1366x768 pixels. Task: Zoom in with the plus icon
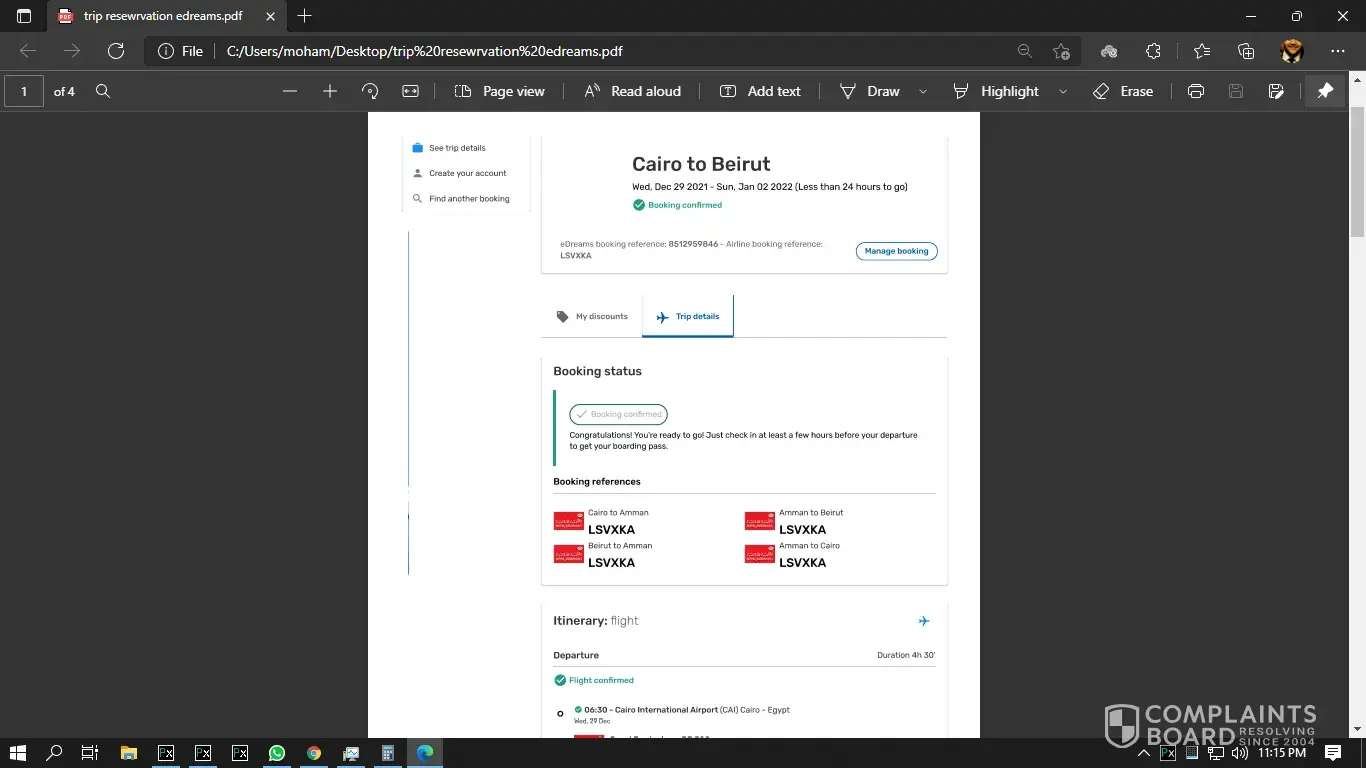pyautogui.click(x=330, y=91)
